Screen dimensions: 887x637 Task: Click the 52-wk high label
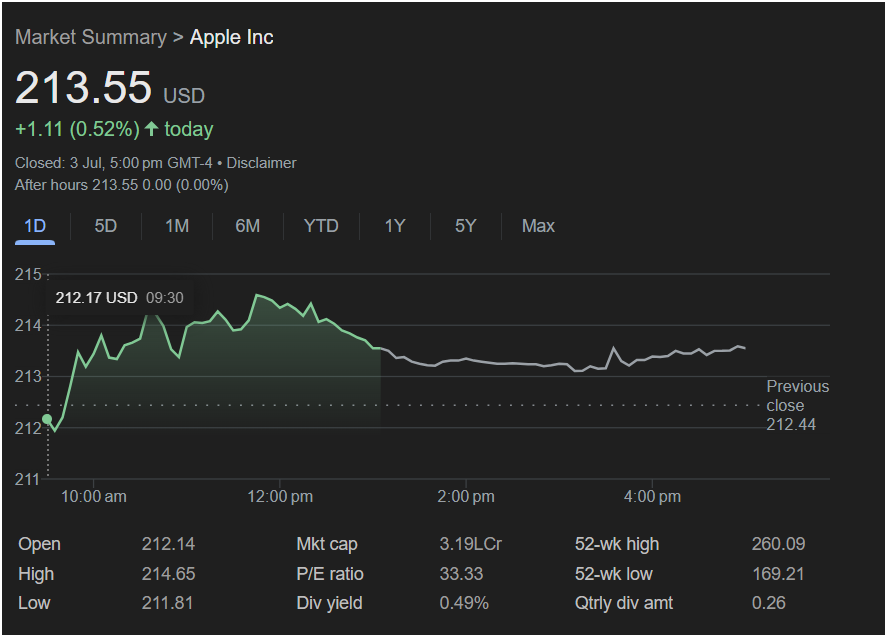click(x=617, y=544)
